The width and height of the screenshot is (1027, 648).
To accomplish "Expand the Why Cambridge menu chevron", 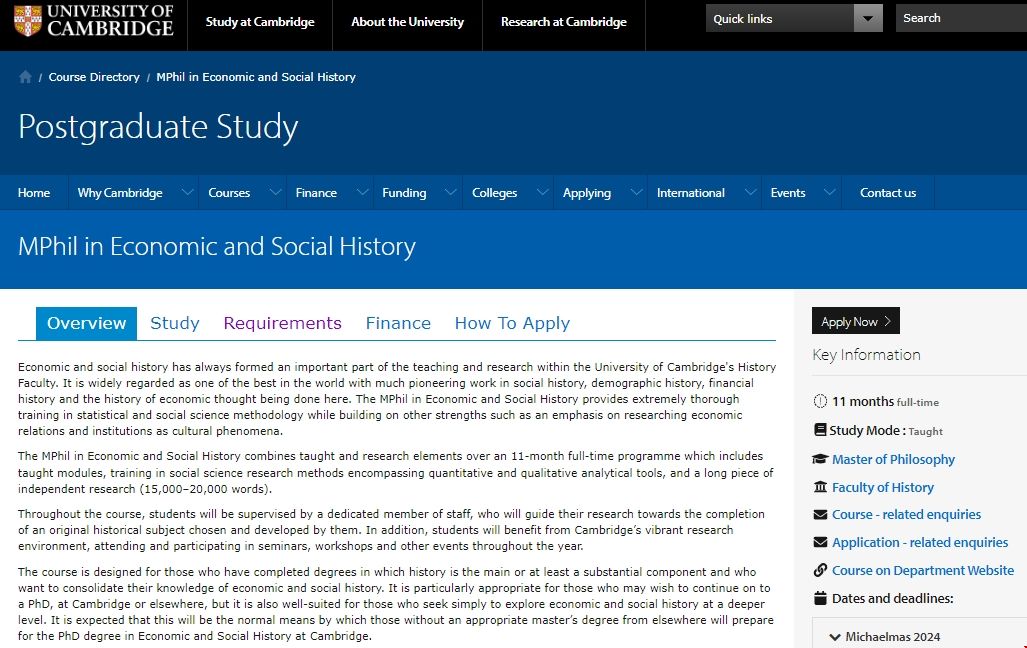I will (x=187, y=193).
